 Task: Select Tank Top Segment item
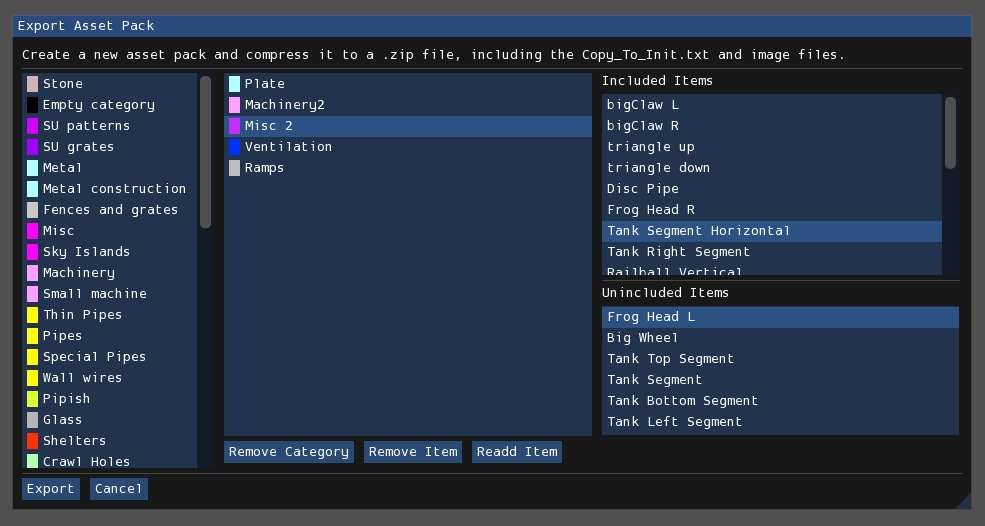pyautogui.click(x=780, y=359)
